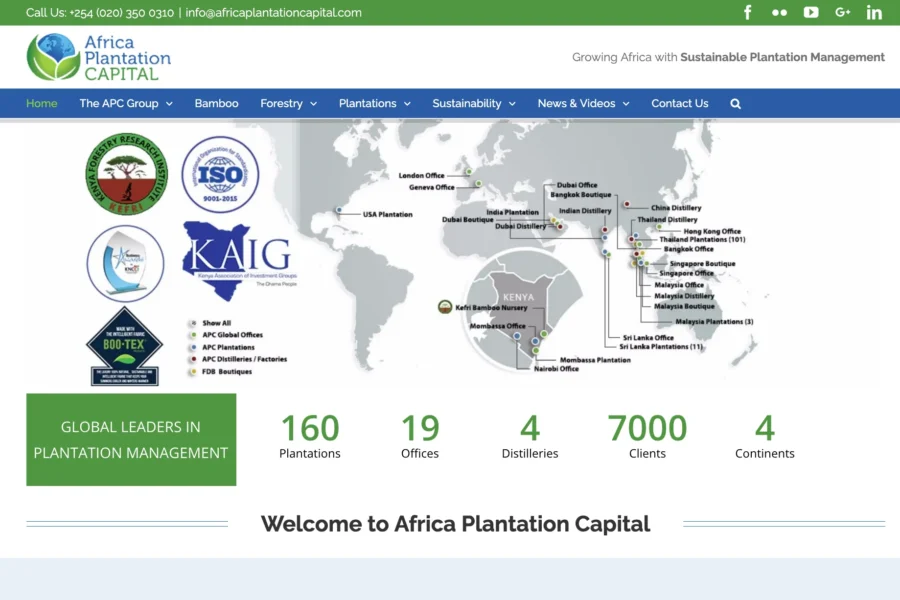Open the YouTube social icon
Viewport: 900px width, 600px height.
pyautogui.click(x=810, y=12)
